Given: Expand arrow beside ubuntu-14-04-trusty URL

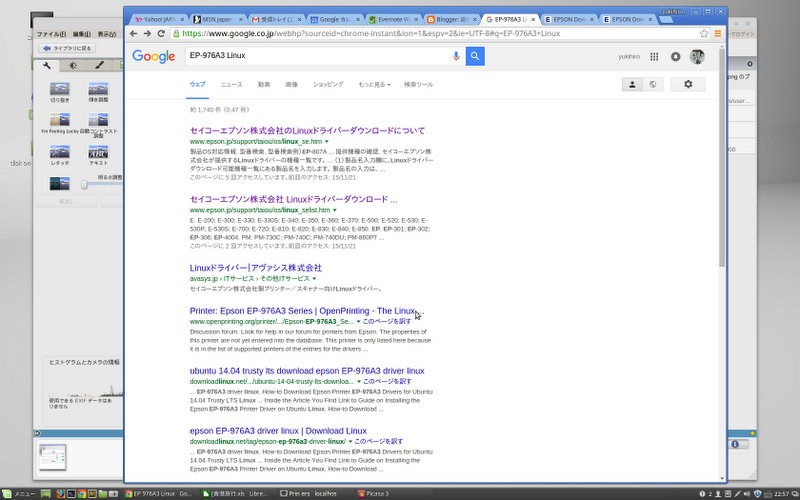Looking at the screenshot, I should 359,382.
